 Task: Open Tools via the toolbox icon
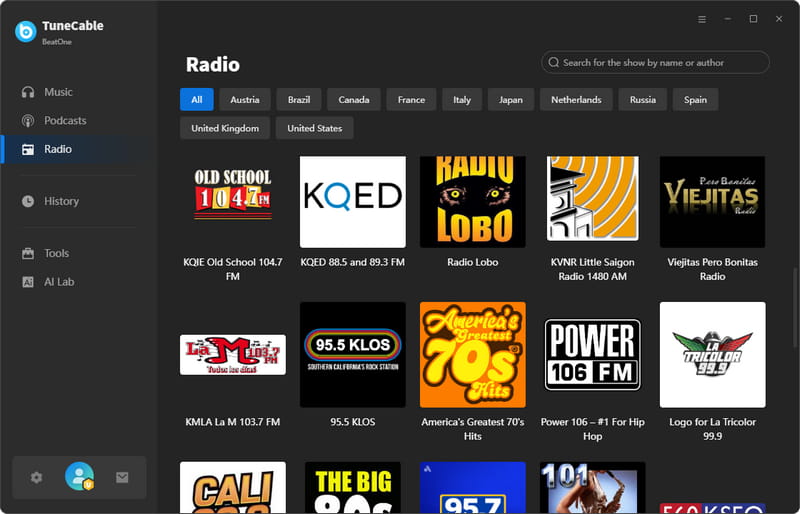click(28, 253)
